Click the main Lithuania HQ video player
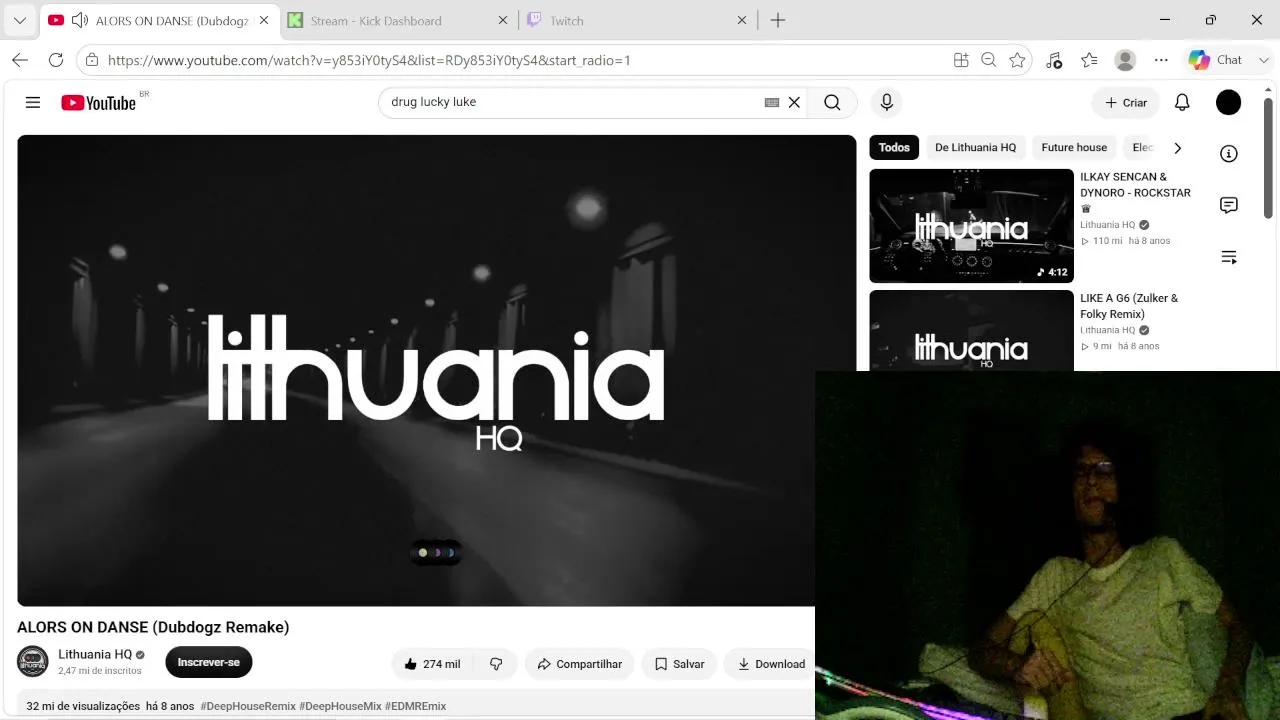Screen dimensions: 1280x720 [x=436, y=370]
